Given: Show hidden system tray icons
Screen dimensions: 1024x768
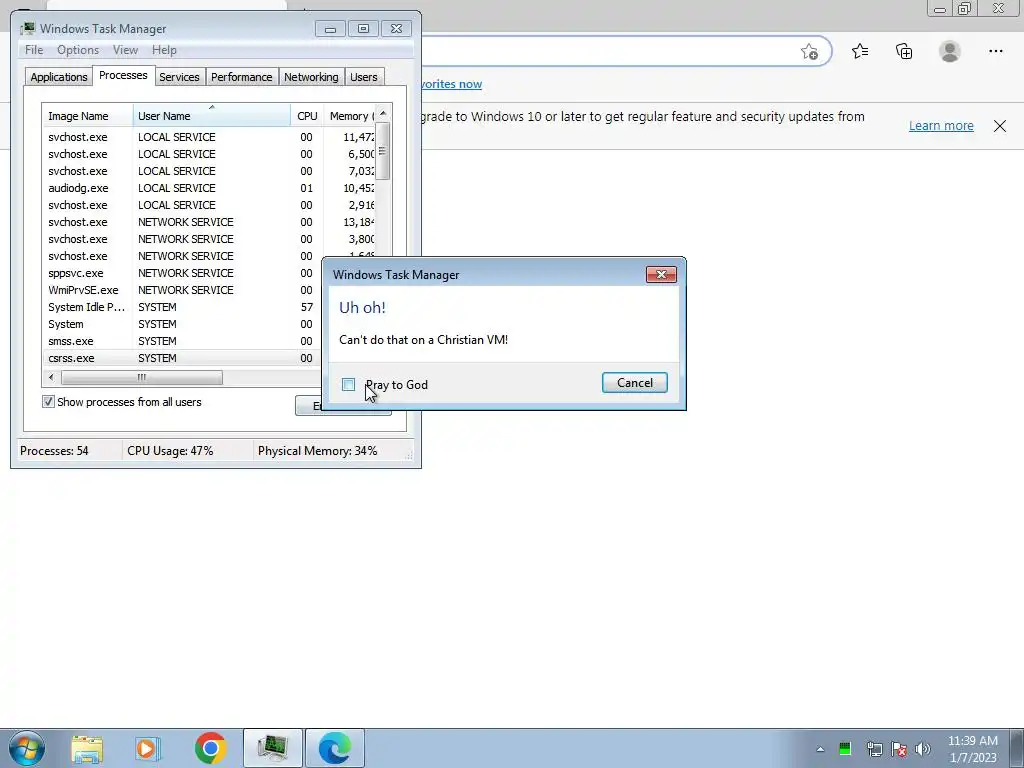Looking at the screenshot, I should pos(820,749).
